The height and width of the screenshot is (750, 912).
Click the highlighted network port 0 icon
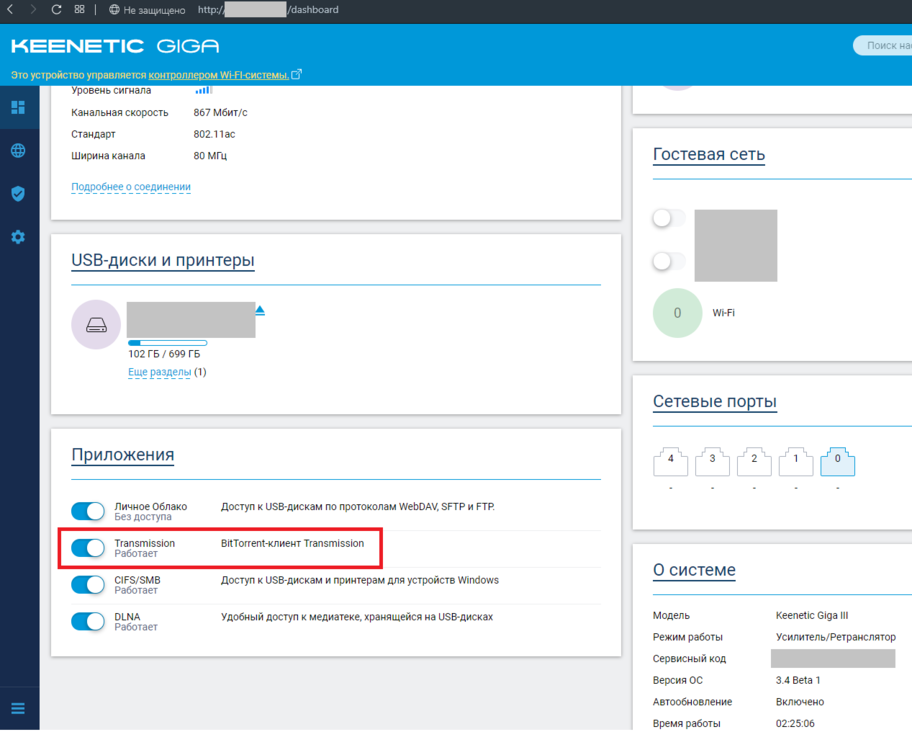838,462
